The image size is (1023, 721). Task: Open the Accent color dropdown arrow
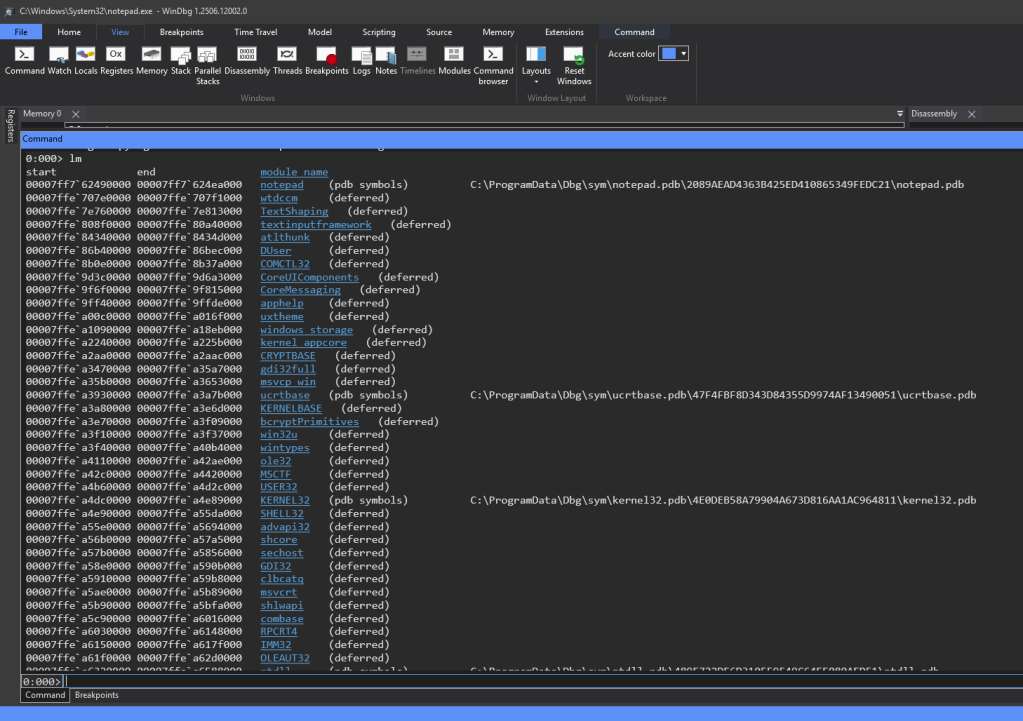(x=683, y=54)
